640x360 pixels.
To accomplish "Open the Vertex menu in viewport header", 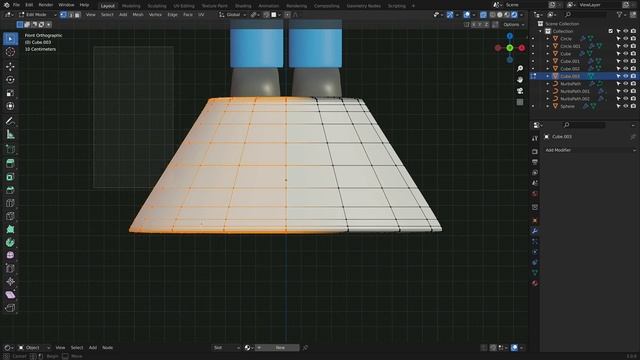I will pos(155,15).
